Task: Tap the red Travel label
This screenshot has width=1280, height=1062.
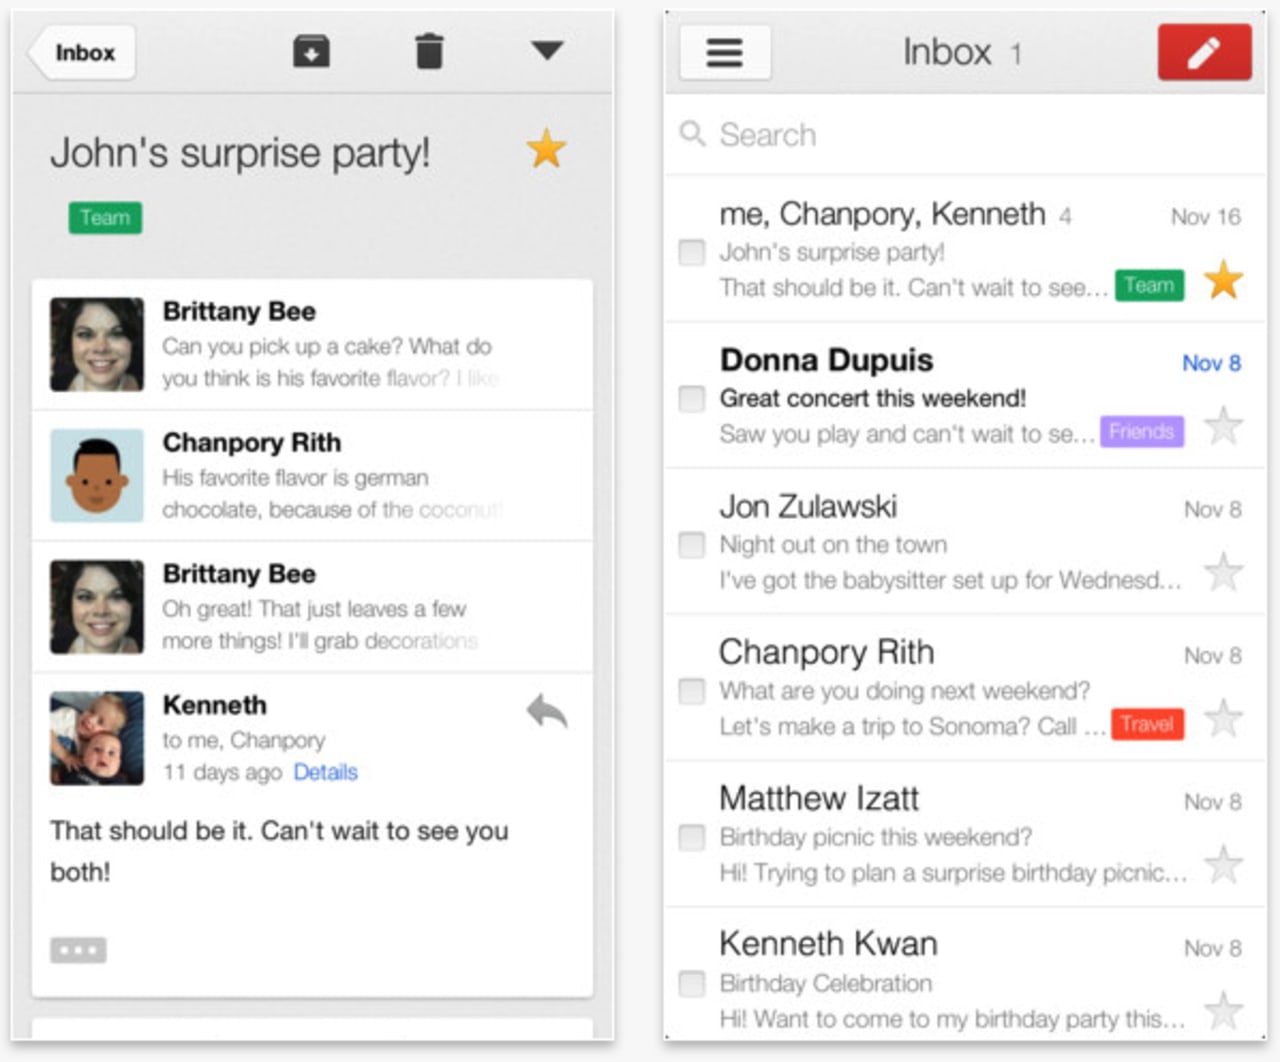Action: point(1147,724)
